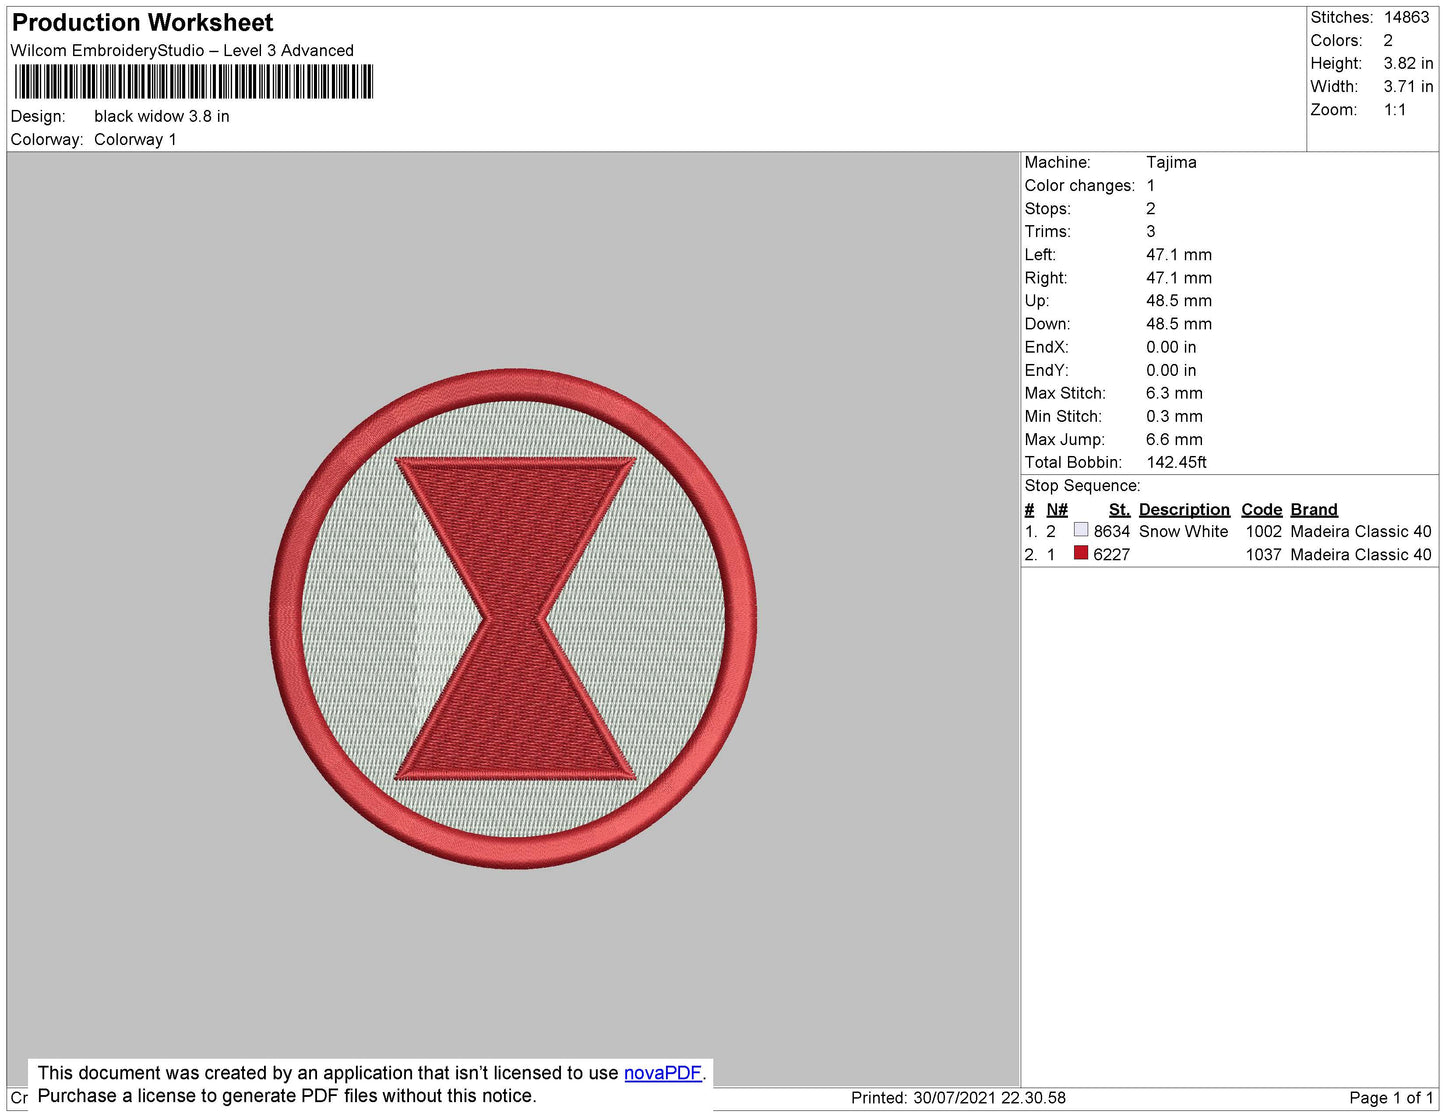
Task: Click the Trims value 3
Action: tap(1151, 232)
